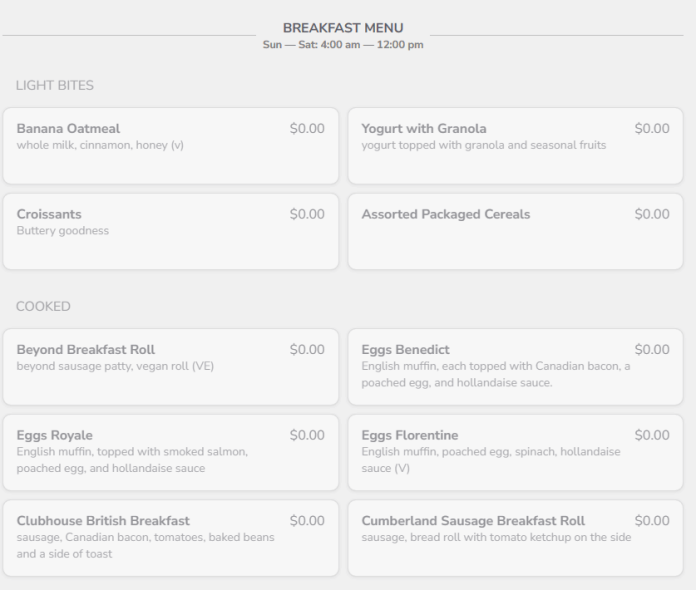Image resolution: width=696 pixels, height=590 pixels.
Task: Choose Cumberland Sausage Breakfast Roll
Action: [x=515, y=538]
